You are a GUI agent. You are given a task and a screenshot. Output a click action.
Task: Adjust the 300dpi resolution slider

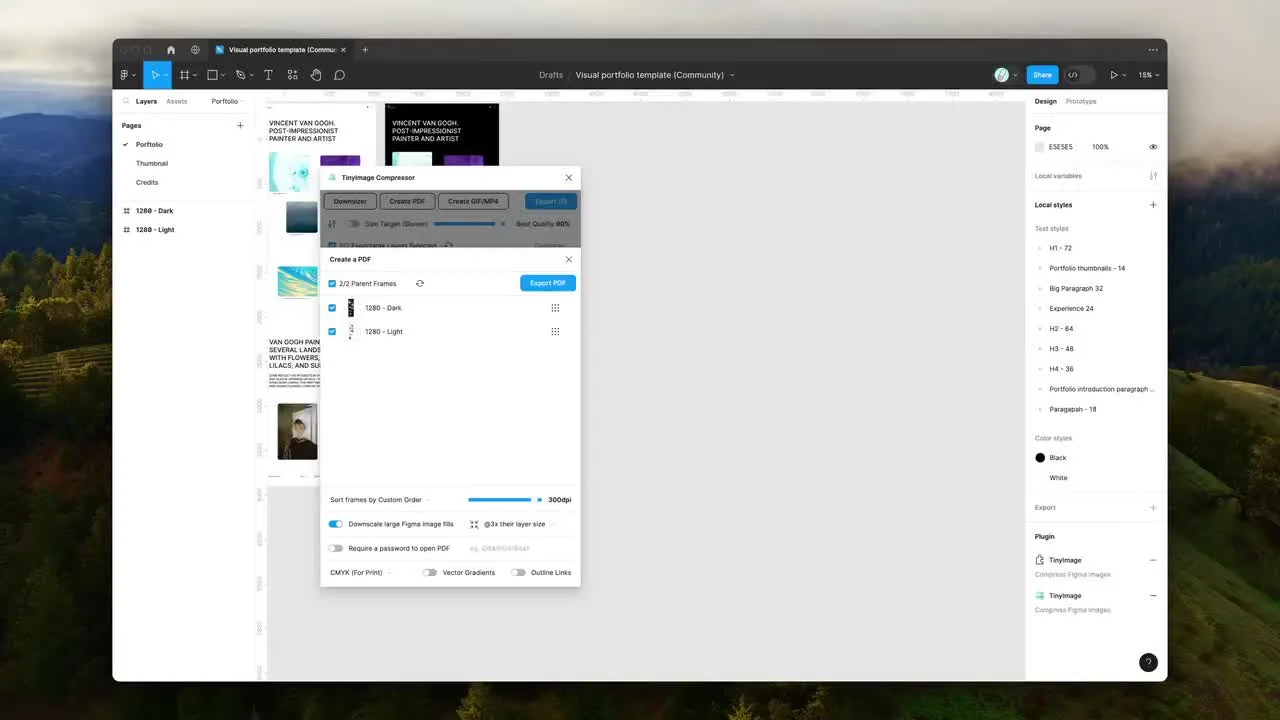[539, 500]
